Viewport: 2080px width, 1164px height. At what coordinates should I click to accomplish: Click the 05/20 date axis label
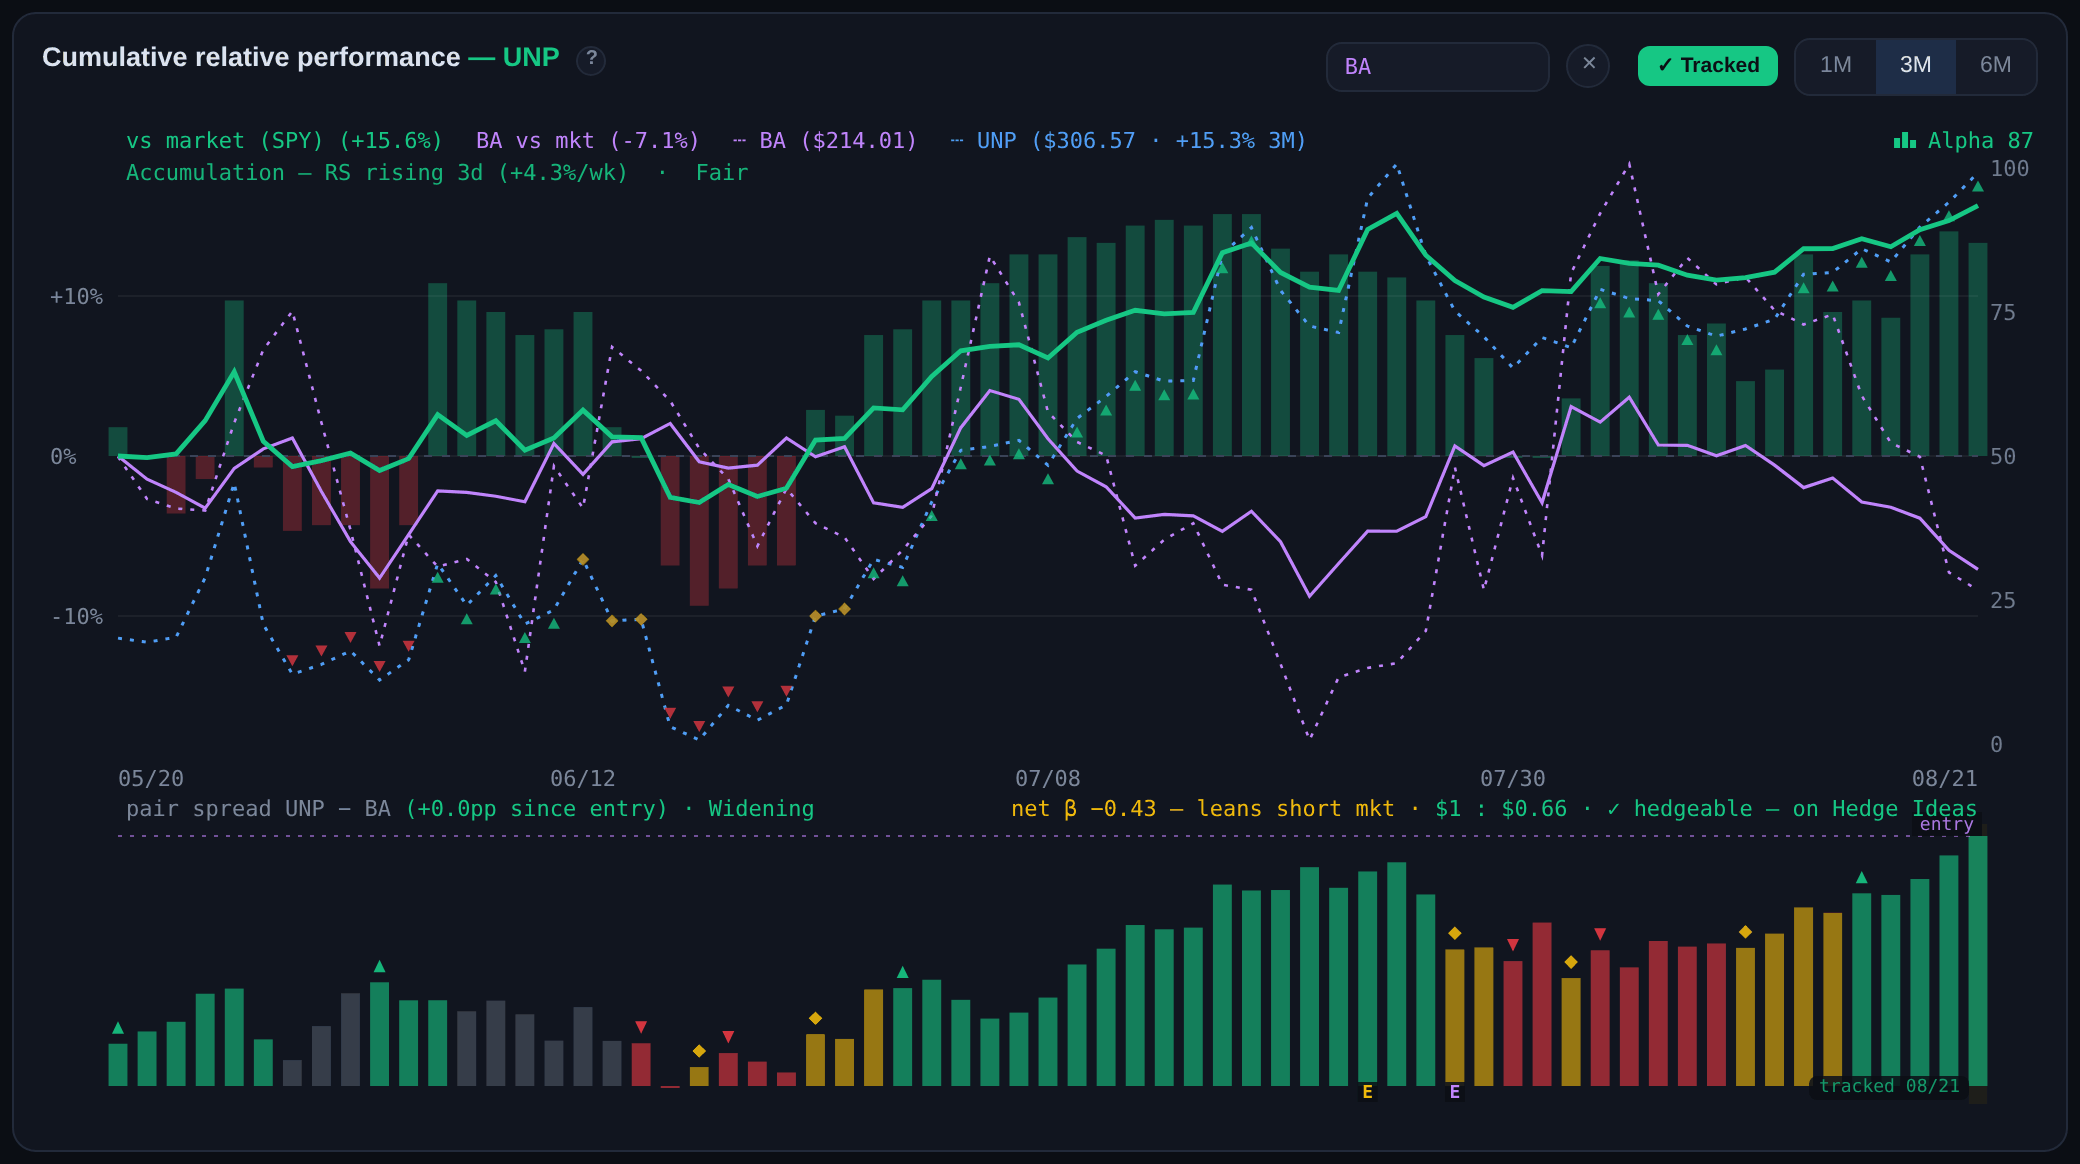151,779
